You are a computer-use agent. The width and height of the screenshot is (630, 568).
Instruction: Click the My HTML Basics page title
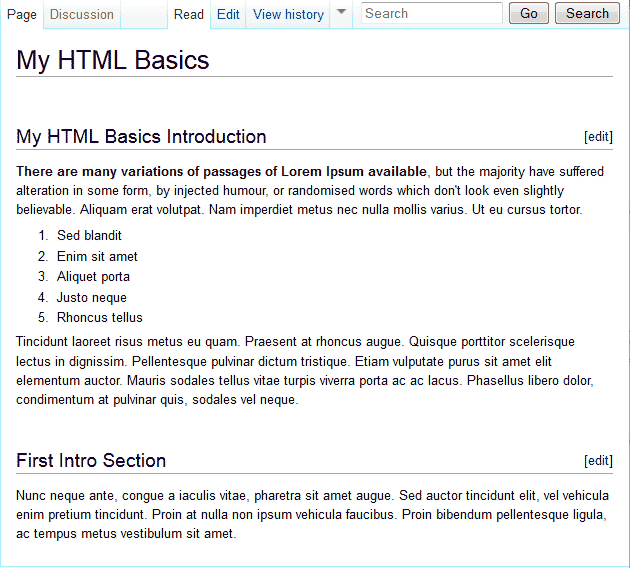[x=113, y=60]
